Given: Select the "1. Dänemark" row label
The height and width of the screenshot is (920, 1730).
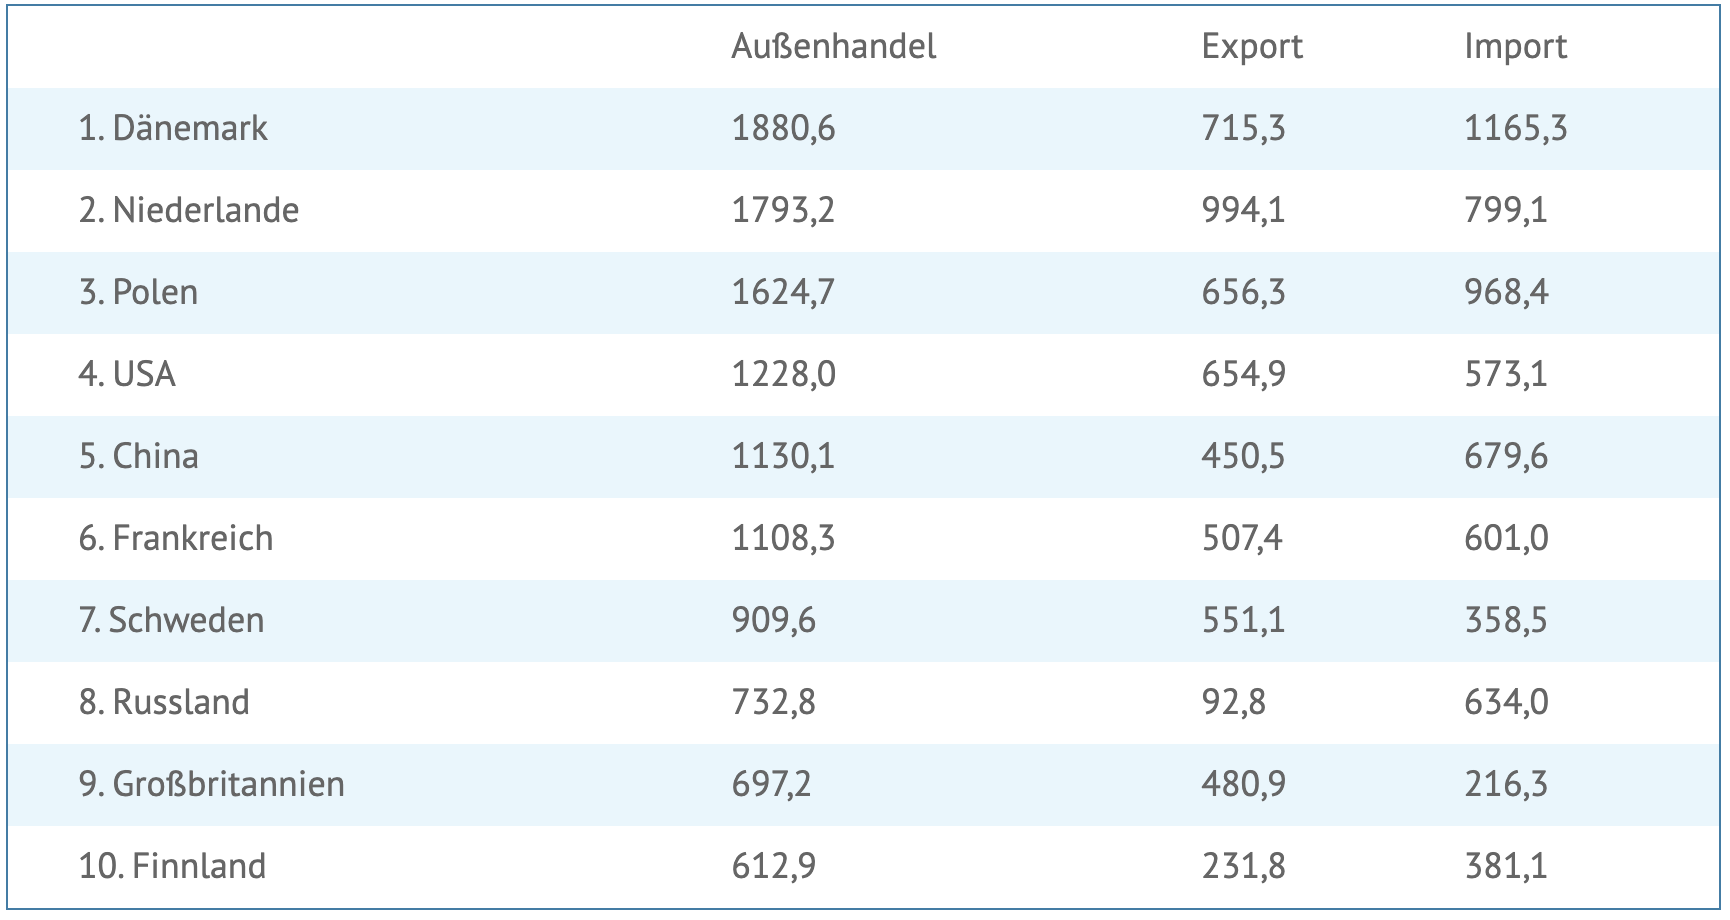Looking at the screenshot, I should tap(173, 128).
